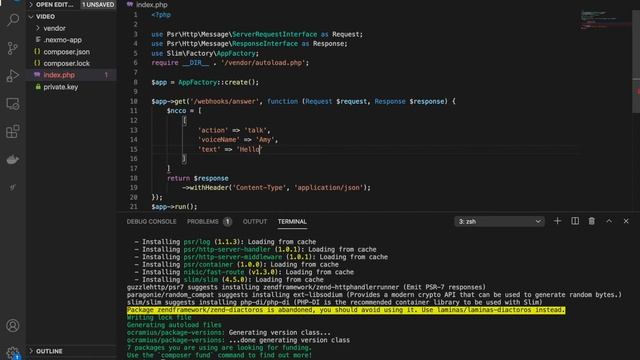
Task: Open the Accounts menu icon
Action: (x=13, y=326)
